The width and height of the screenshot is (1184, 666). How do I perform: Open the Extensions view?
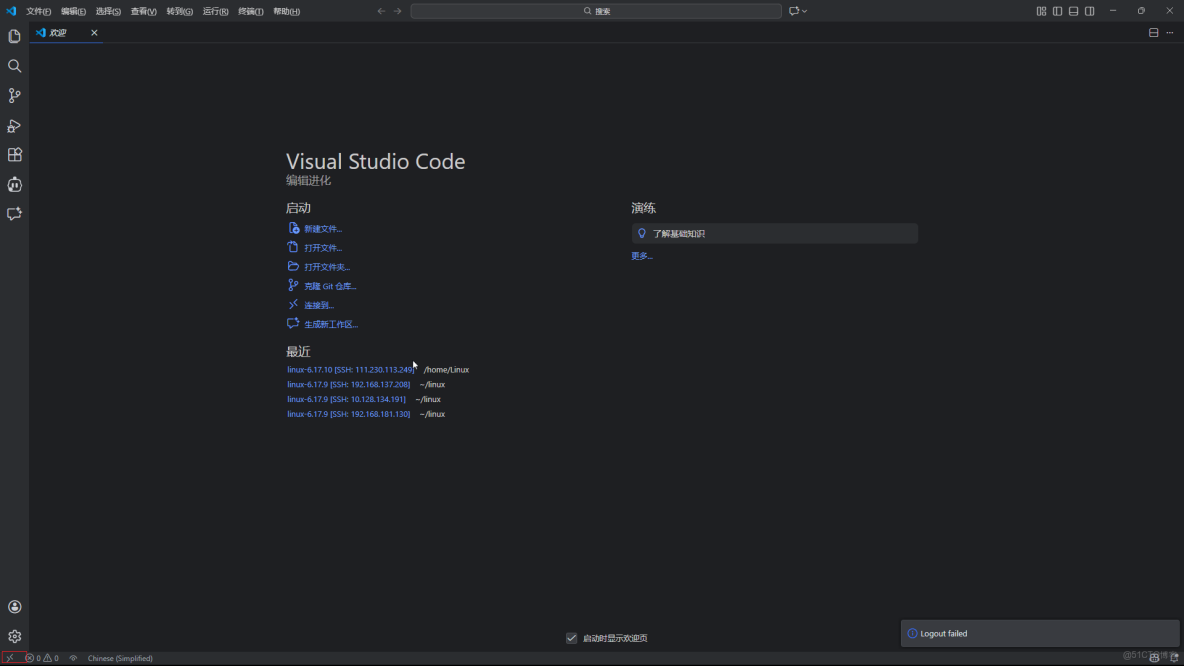(x=14, y=155)
